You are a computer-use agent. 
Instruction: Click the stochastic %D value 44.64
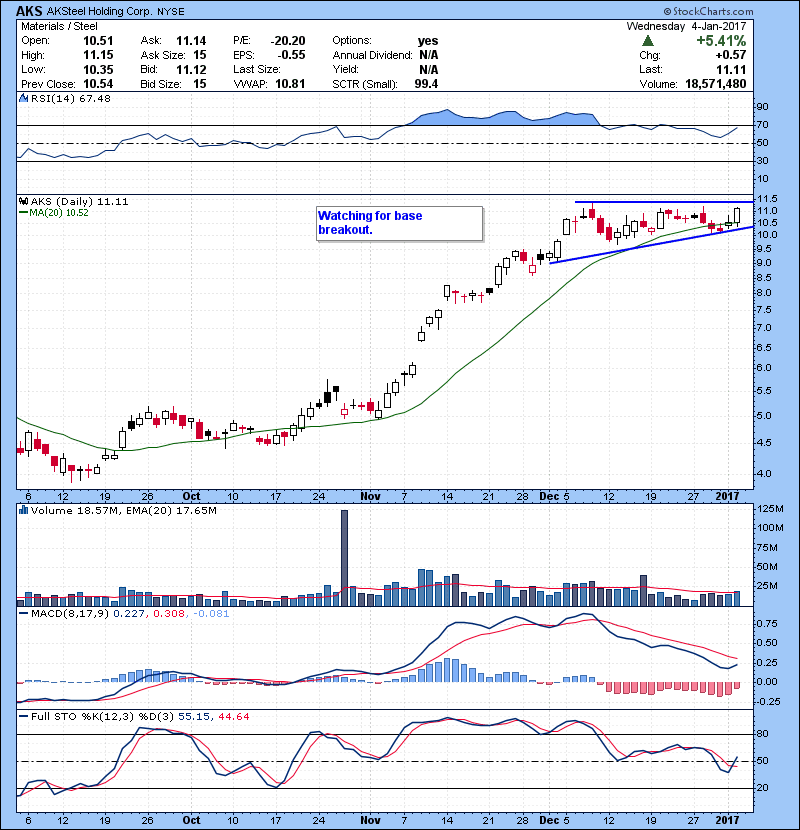pos(233,716)
